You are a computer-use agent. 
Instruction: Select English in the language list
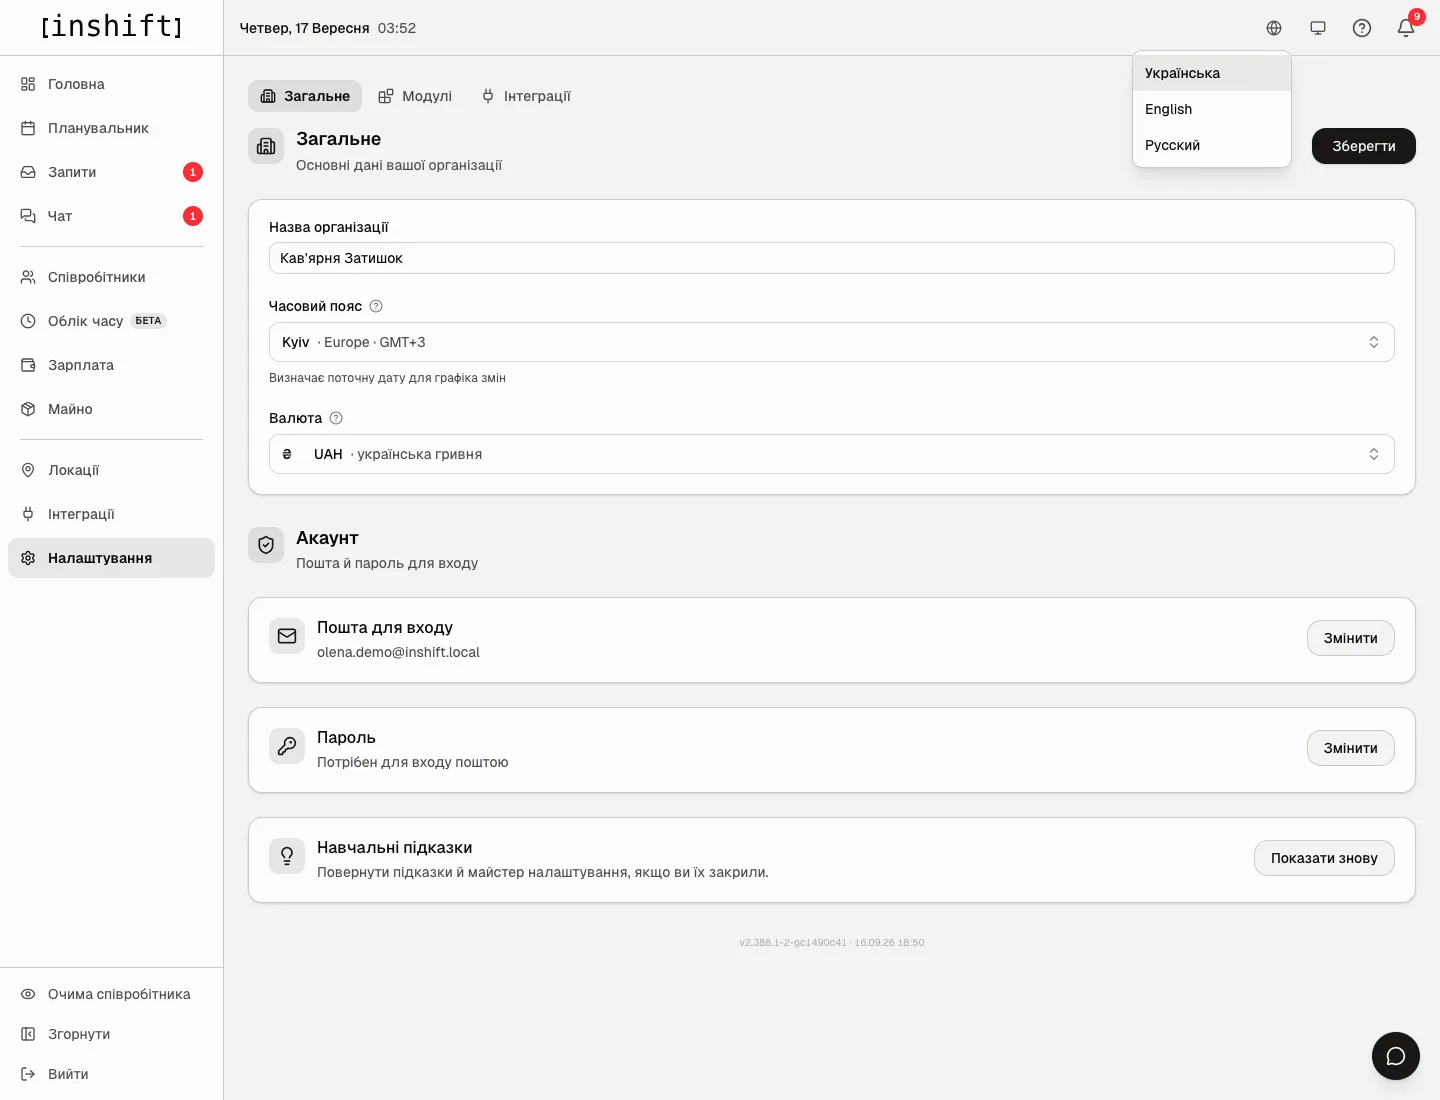tap(1212, 109)
